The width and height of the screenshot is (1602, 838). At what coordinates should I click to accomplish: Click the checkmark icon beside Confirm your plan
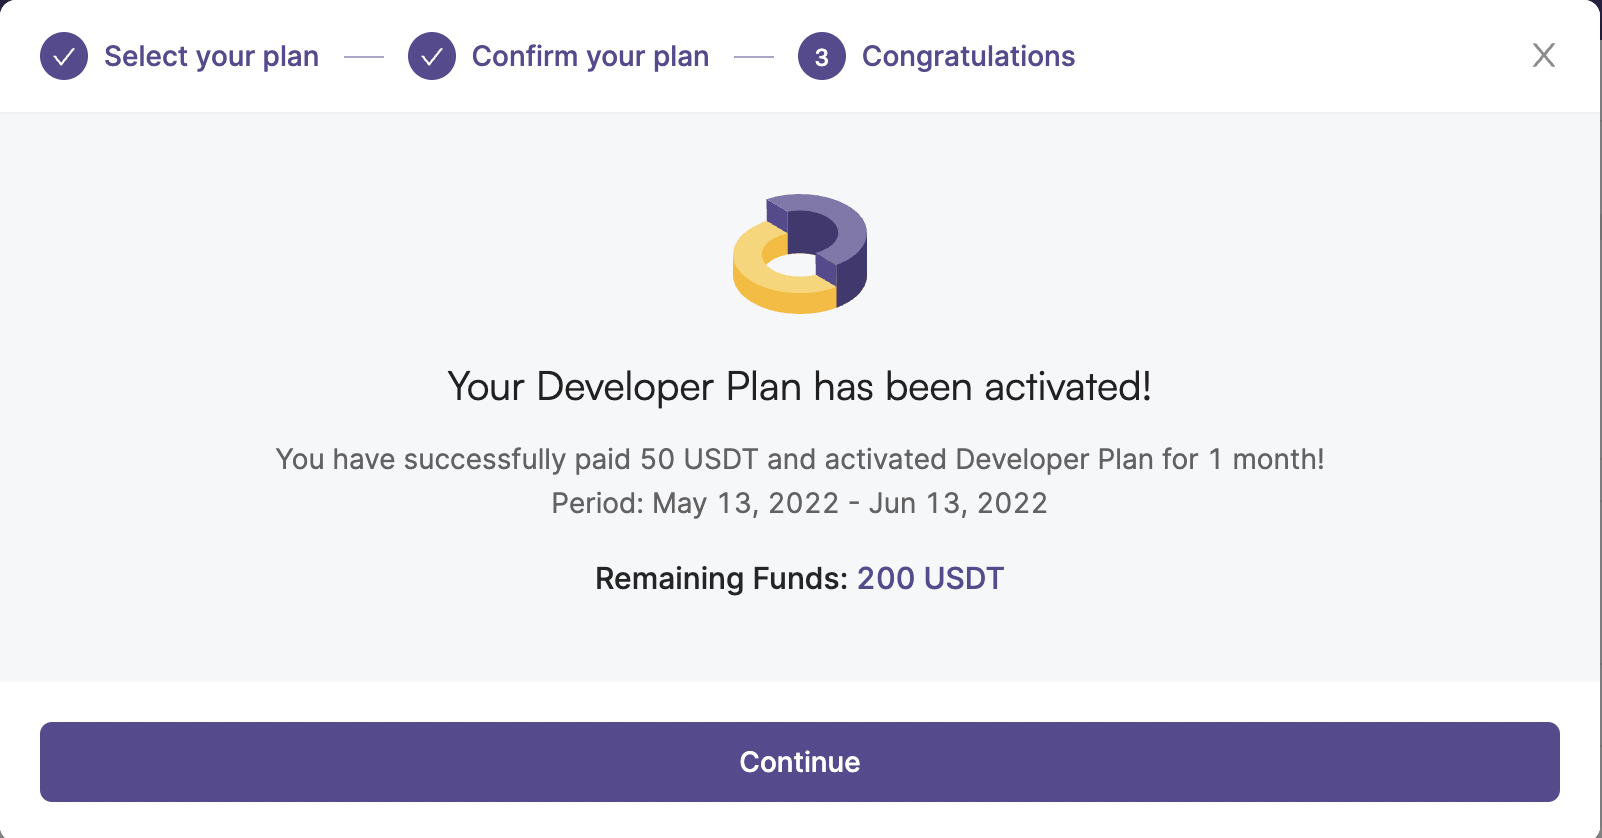(432, 56)
